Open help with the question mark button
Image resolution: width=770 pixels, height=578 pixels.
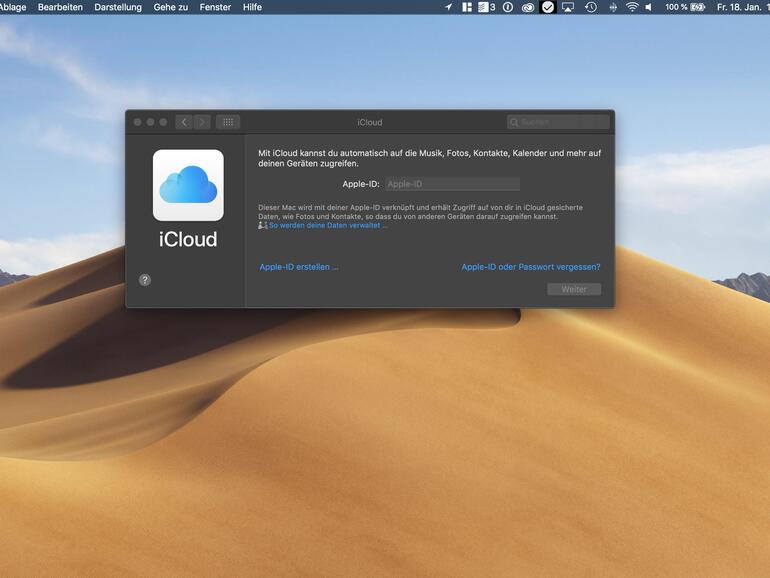pyautogui.click(x=145, y=280)
